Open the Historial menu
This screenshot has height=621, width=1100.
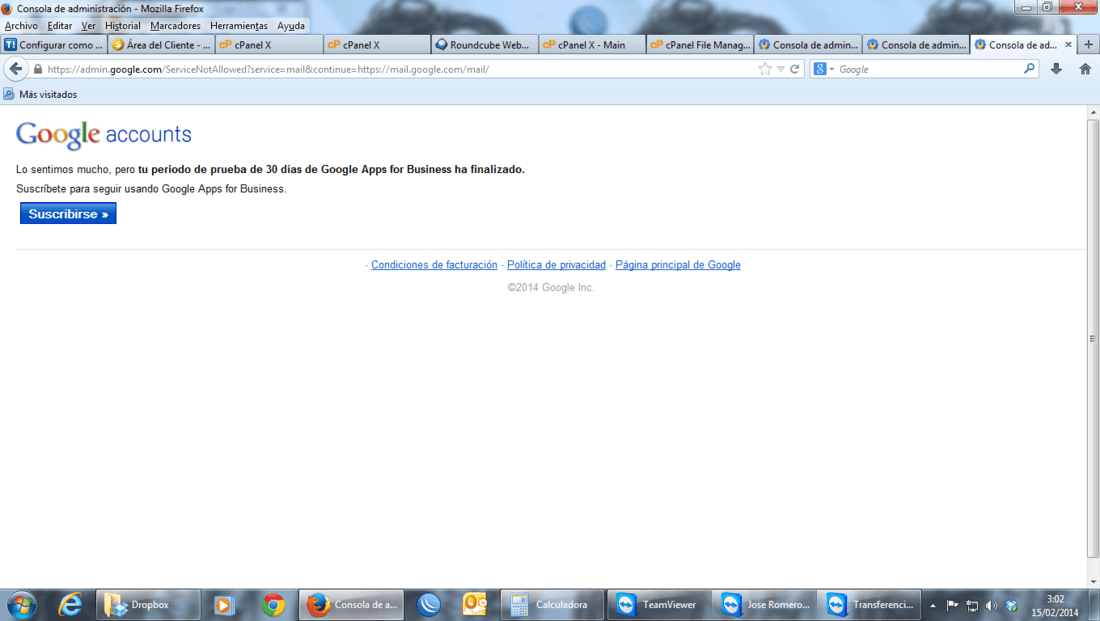[123, 25]
